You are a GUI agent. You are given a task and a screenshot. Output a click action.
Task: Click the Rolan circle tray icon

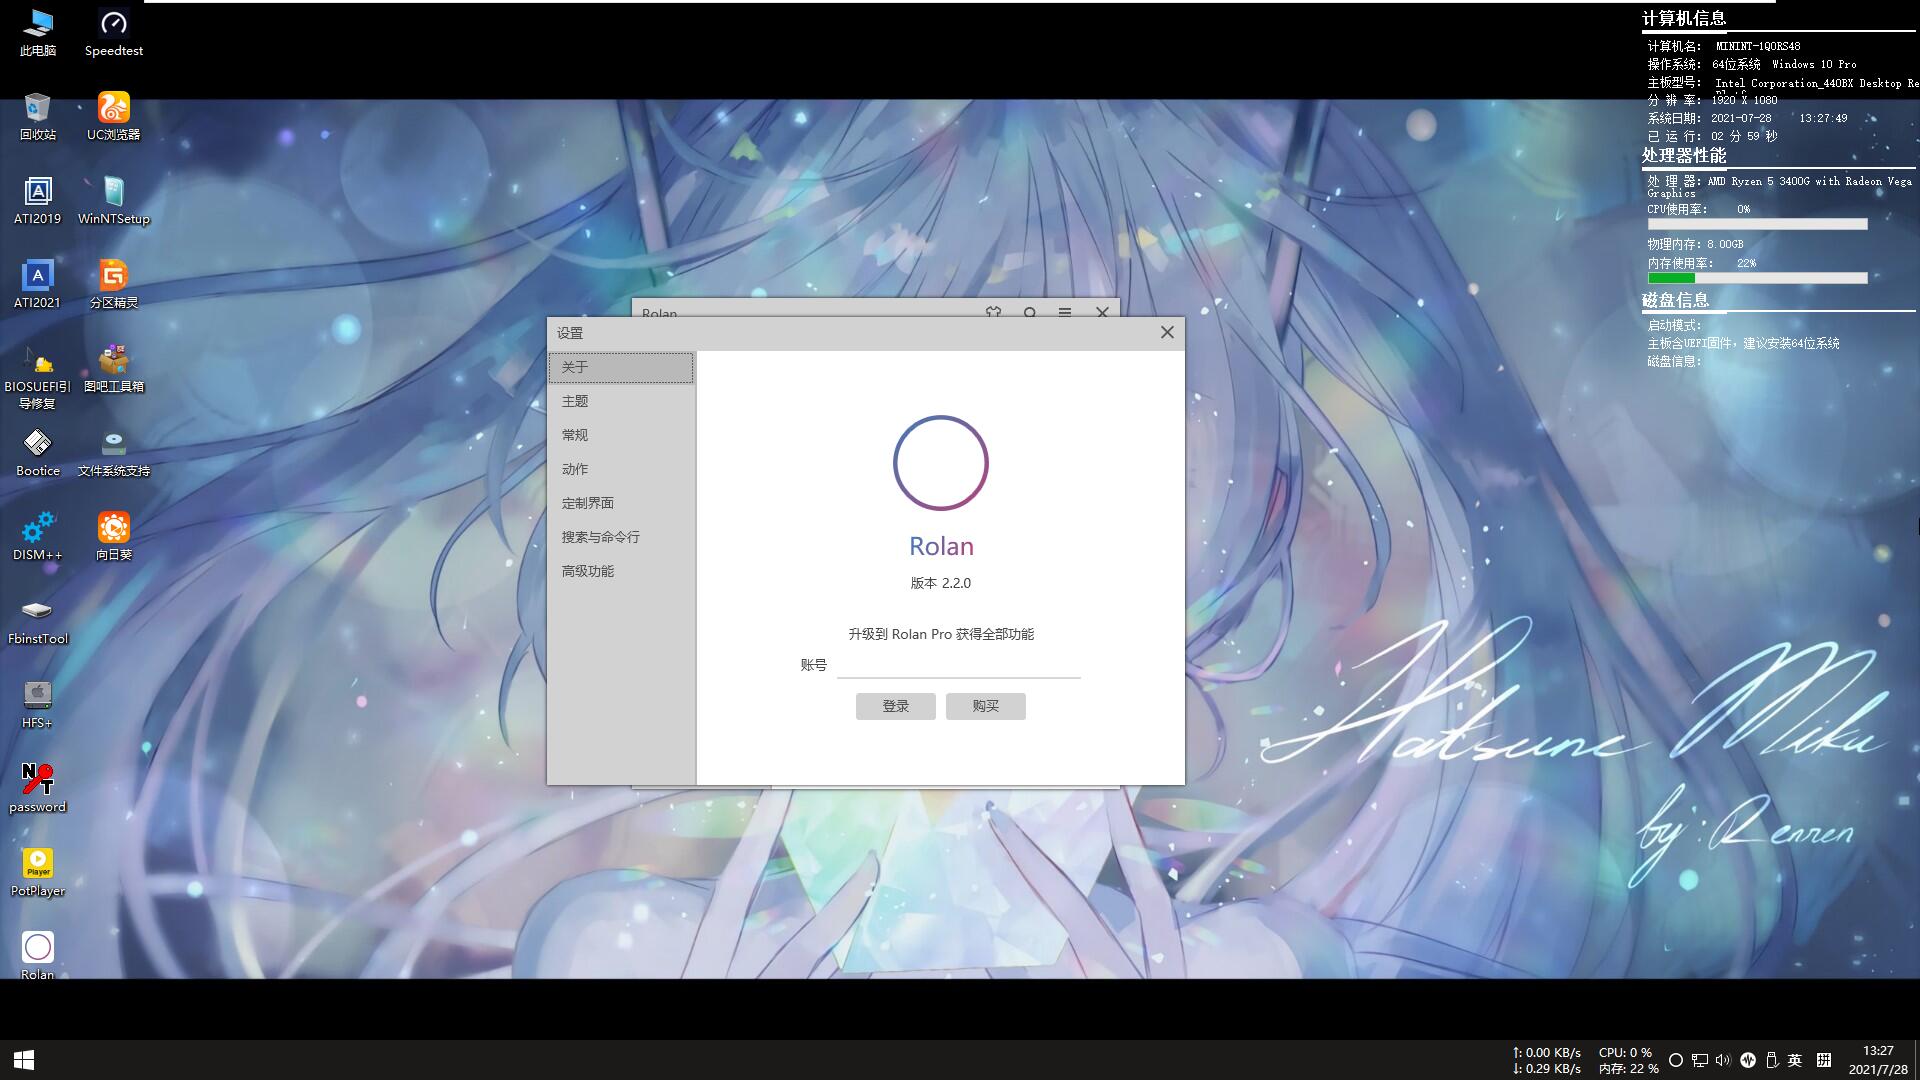[x=1676, y=1060]
